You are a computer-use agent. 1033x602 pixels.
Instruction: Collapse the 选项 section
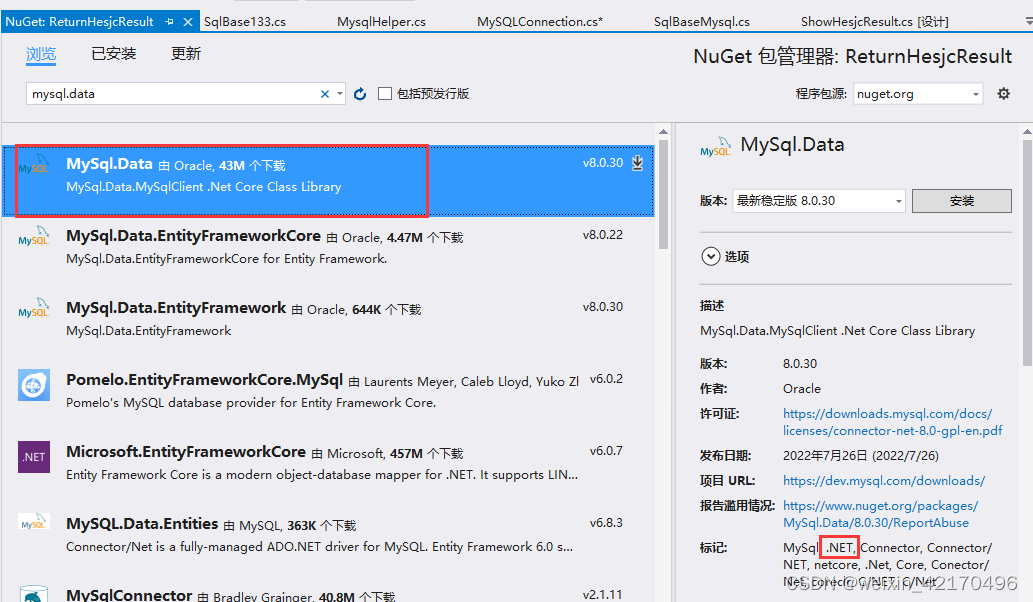point(710,256)
